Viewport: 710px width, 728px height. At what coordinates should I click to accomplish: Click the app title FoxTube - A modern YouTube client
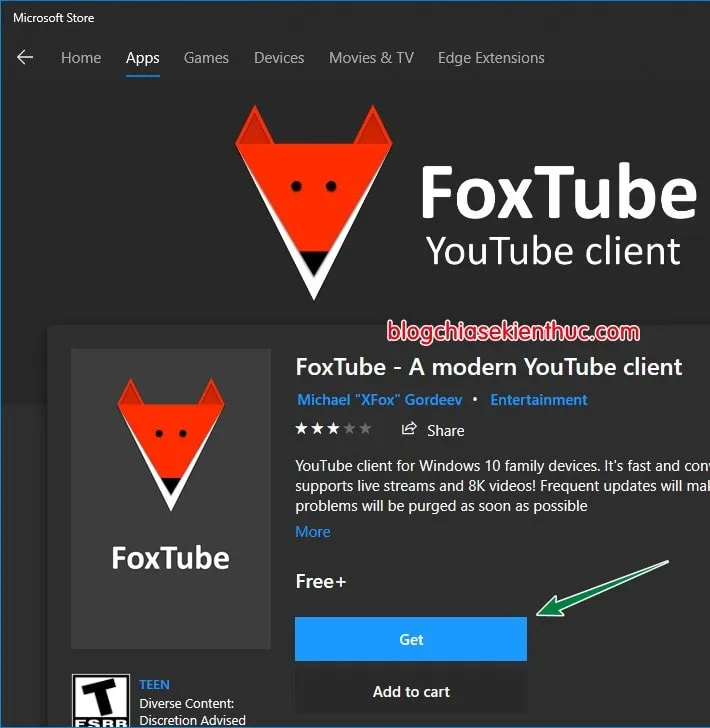489,367
